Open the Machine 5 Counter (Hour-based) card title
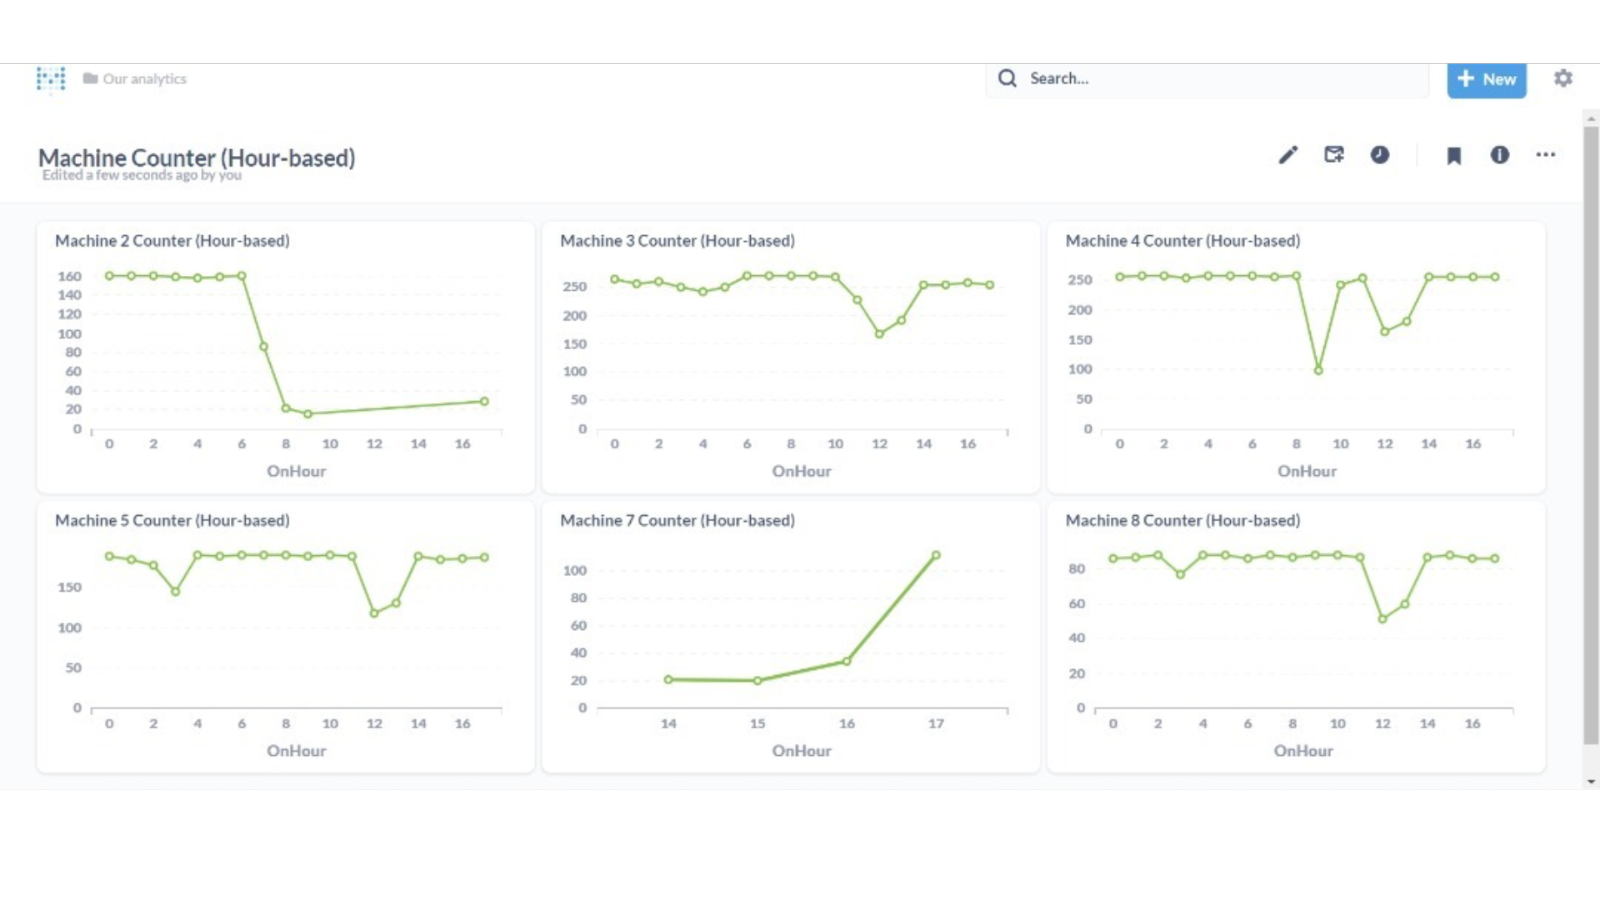1600x900 pixels. pos(172,521)
